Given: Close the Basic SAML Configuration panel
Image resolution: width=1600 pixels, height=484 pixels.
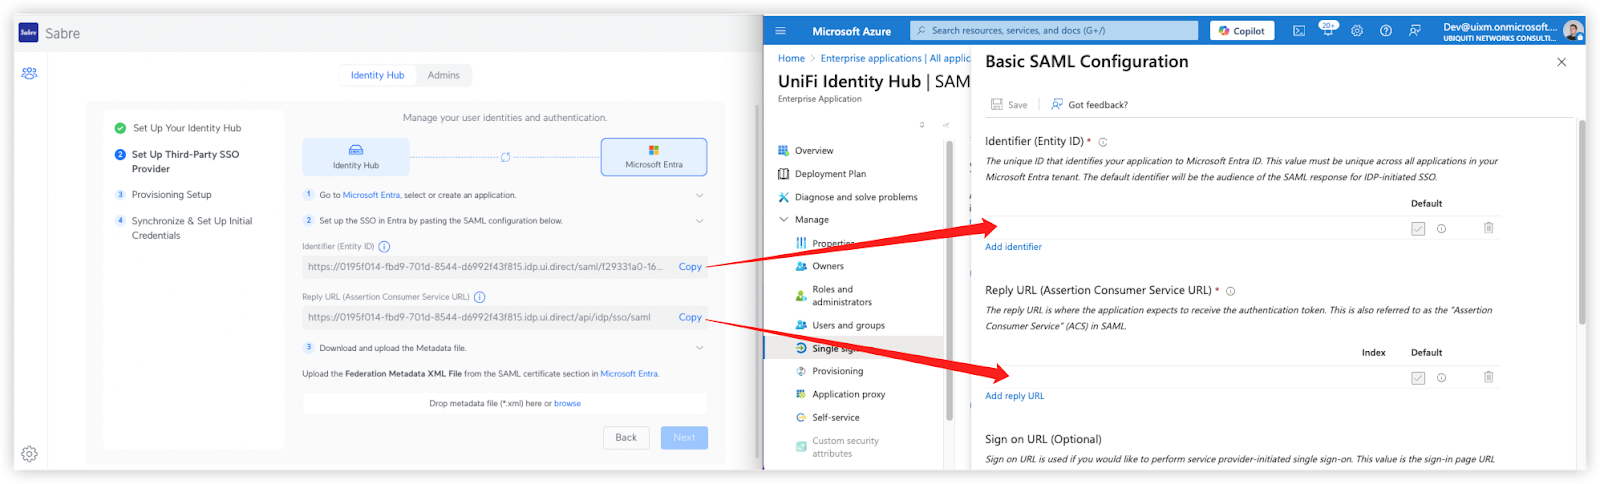Looking at the screenshot, I should [1561, 62].
